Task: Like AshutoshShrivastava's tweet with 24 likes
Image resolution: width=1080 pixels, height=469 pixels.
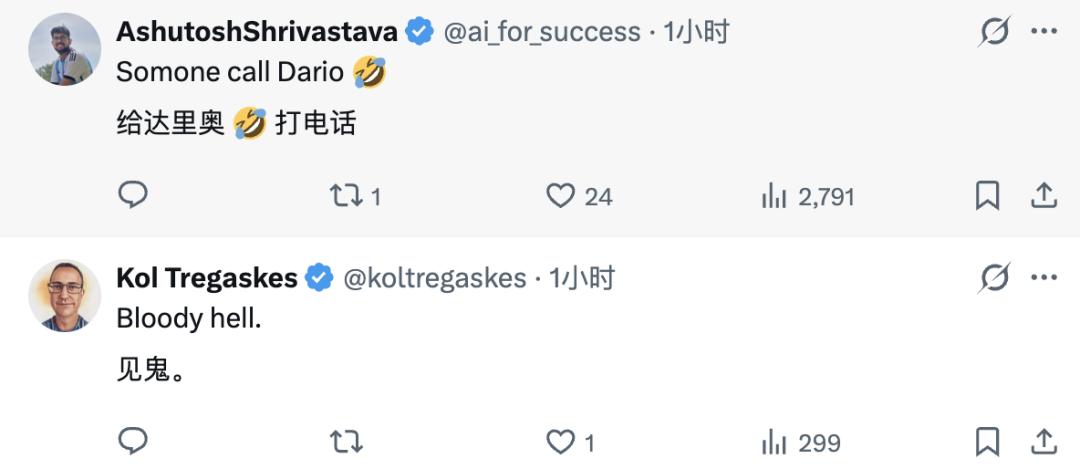Action: pos(560,195)
